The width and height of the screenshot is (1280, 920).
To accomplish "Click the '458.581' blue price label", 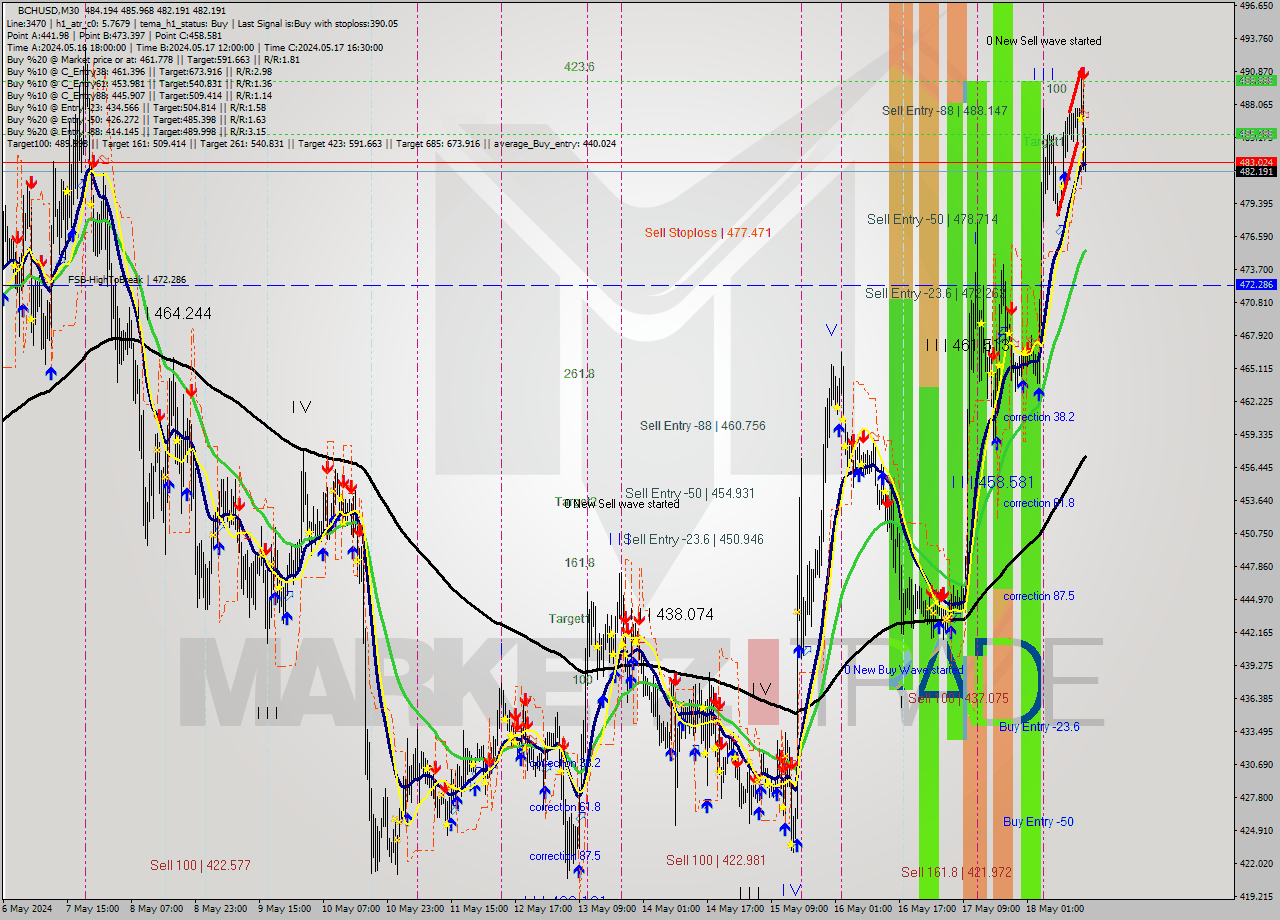I will click(1006, 482).
